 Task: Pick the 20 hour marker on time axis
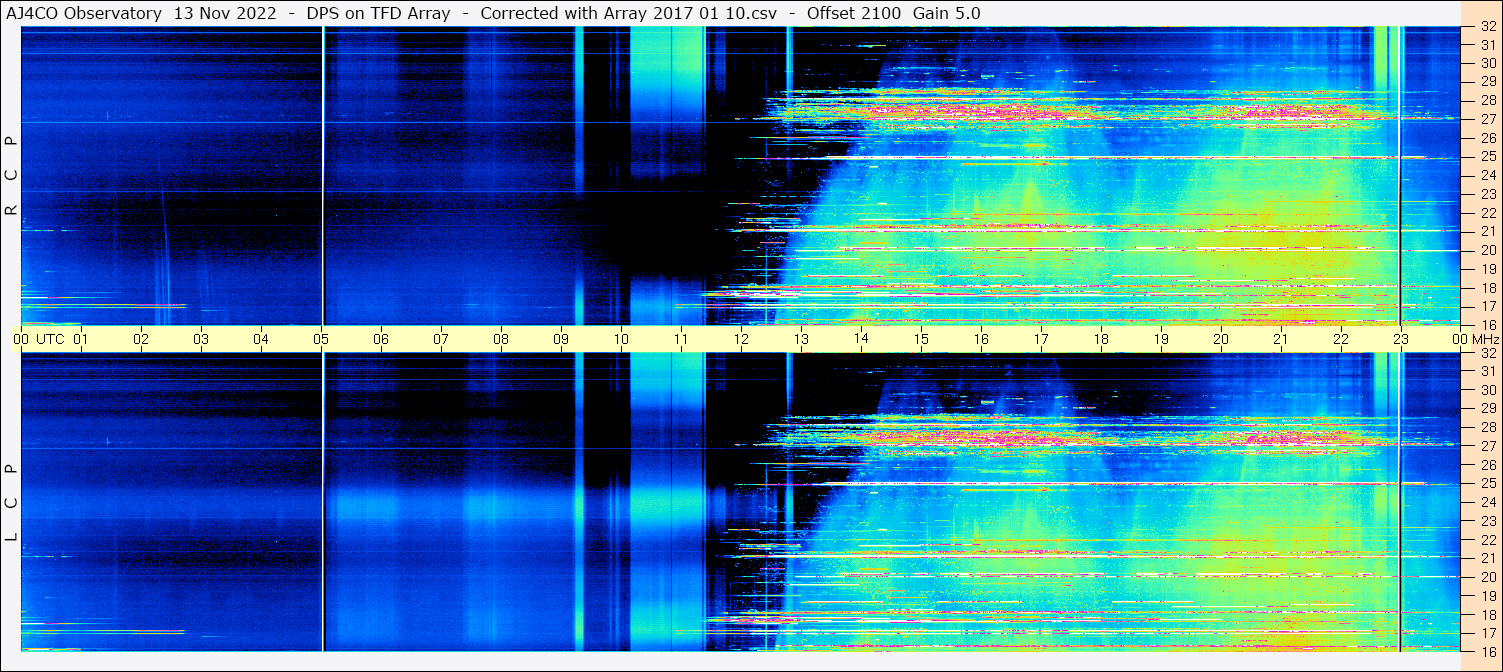[1221, 339]
